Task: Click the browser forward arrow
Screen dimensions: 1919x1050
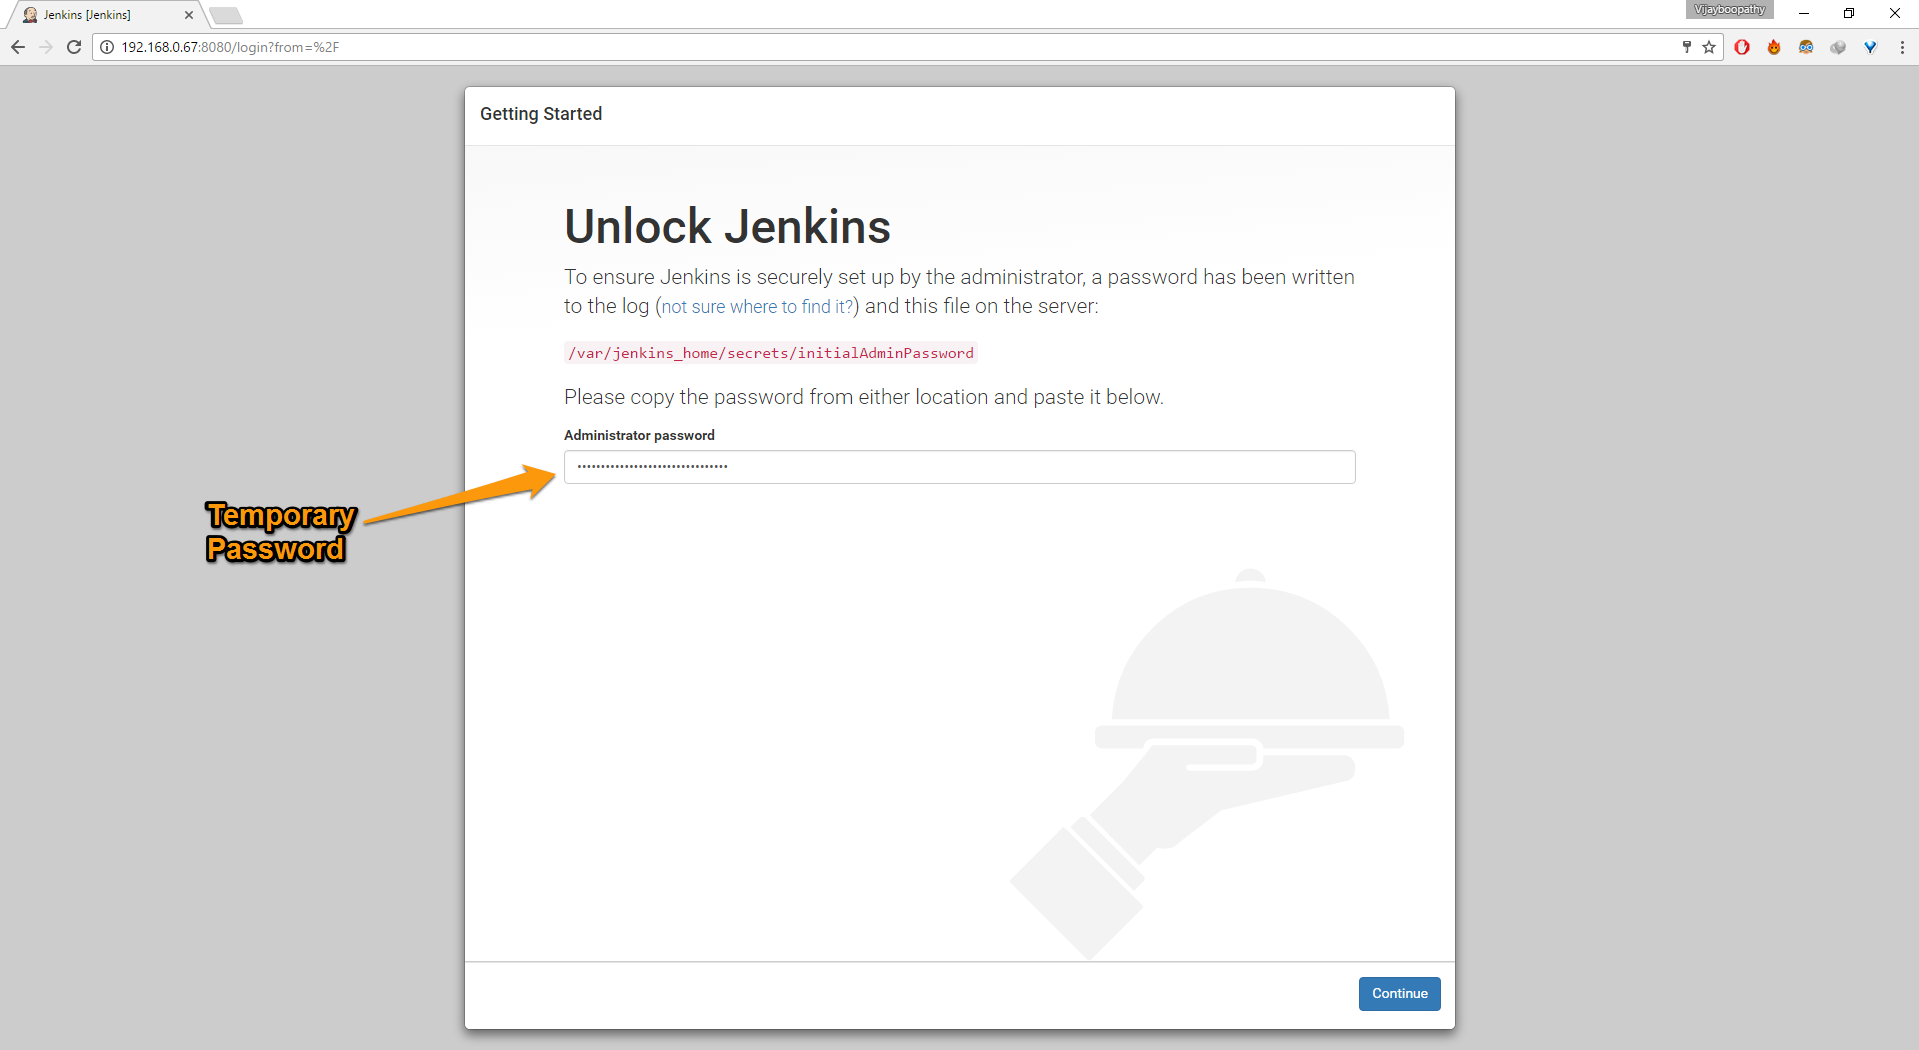Action: 46,47
